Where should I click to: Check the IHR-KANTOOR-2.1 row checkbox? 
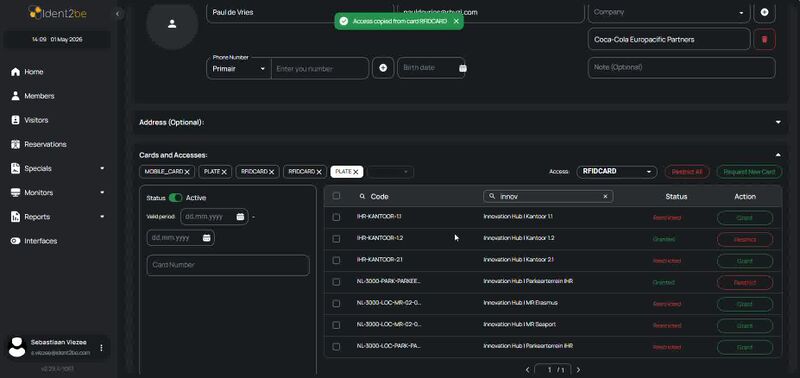(336, 260)
